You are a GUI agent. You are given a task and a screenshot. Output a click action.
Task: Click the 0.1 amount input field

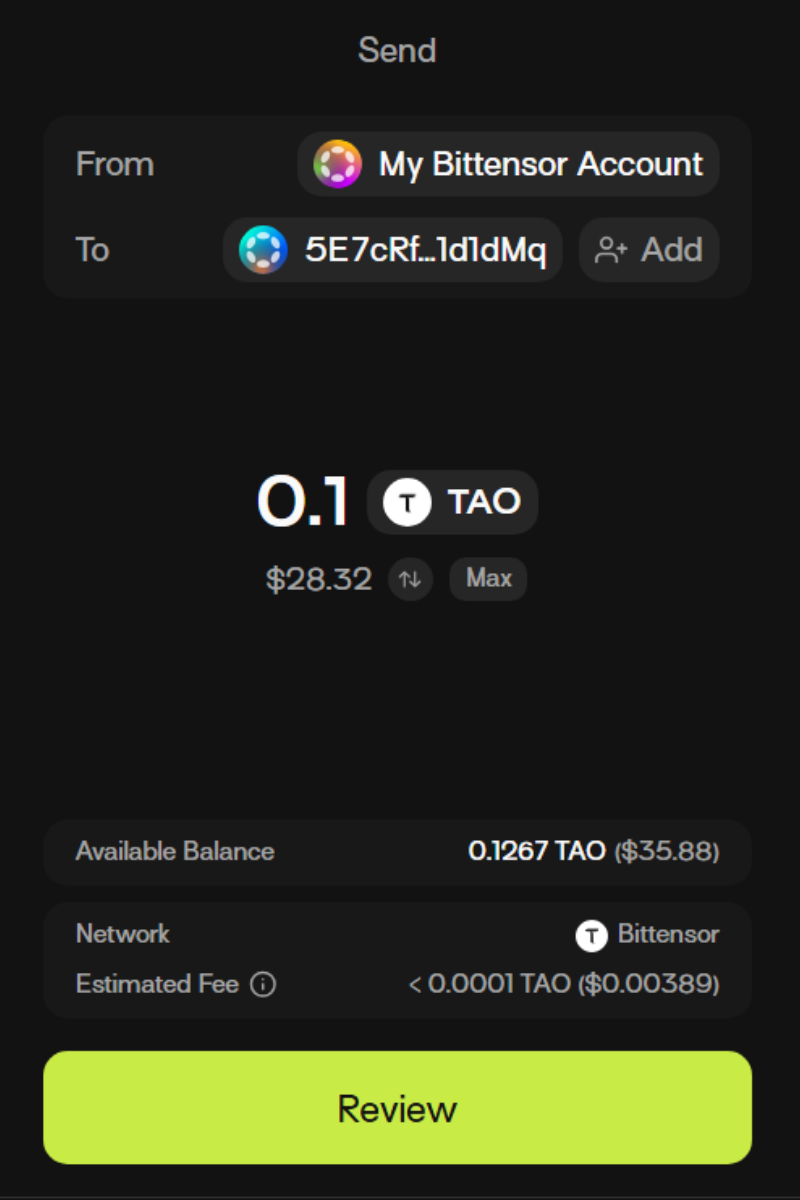(x=303, y=502)
